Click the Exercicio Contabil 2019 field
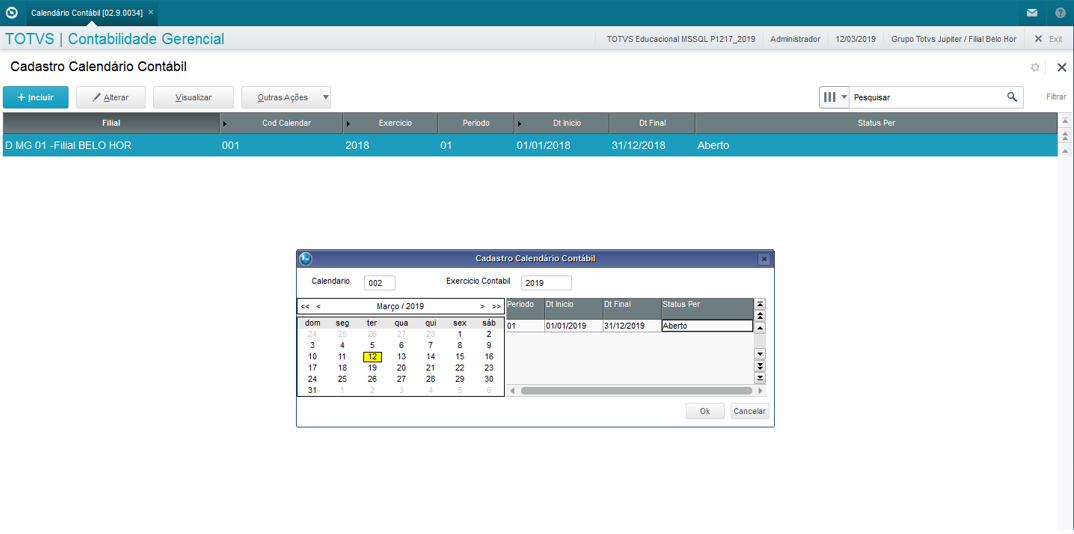The height and width of the screenshot is (534, 1074). coord(547,283)
